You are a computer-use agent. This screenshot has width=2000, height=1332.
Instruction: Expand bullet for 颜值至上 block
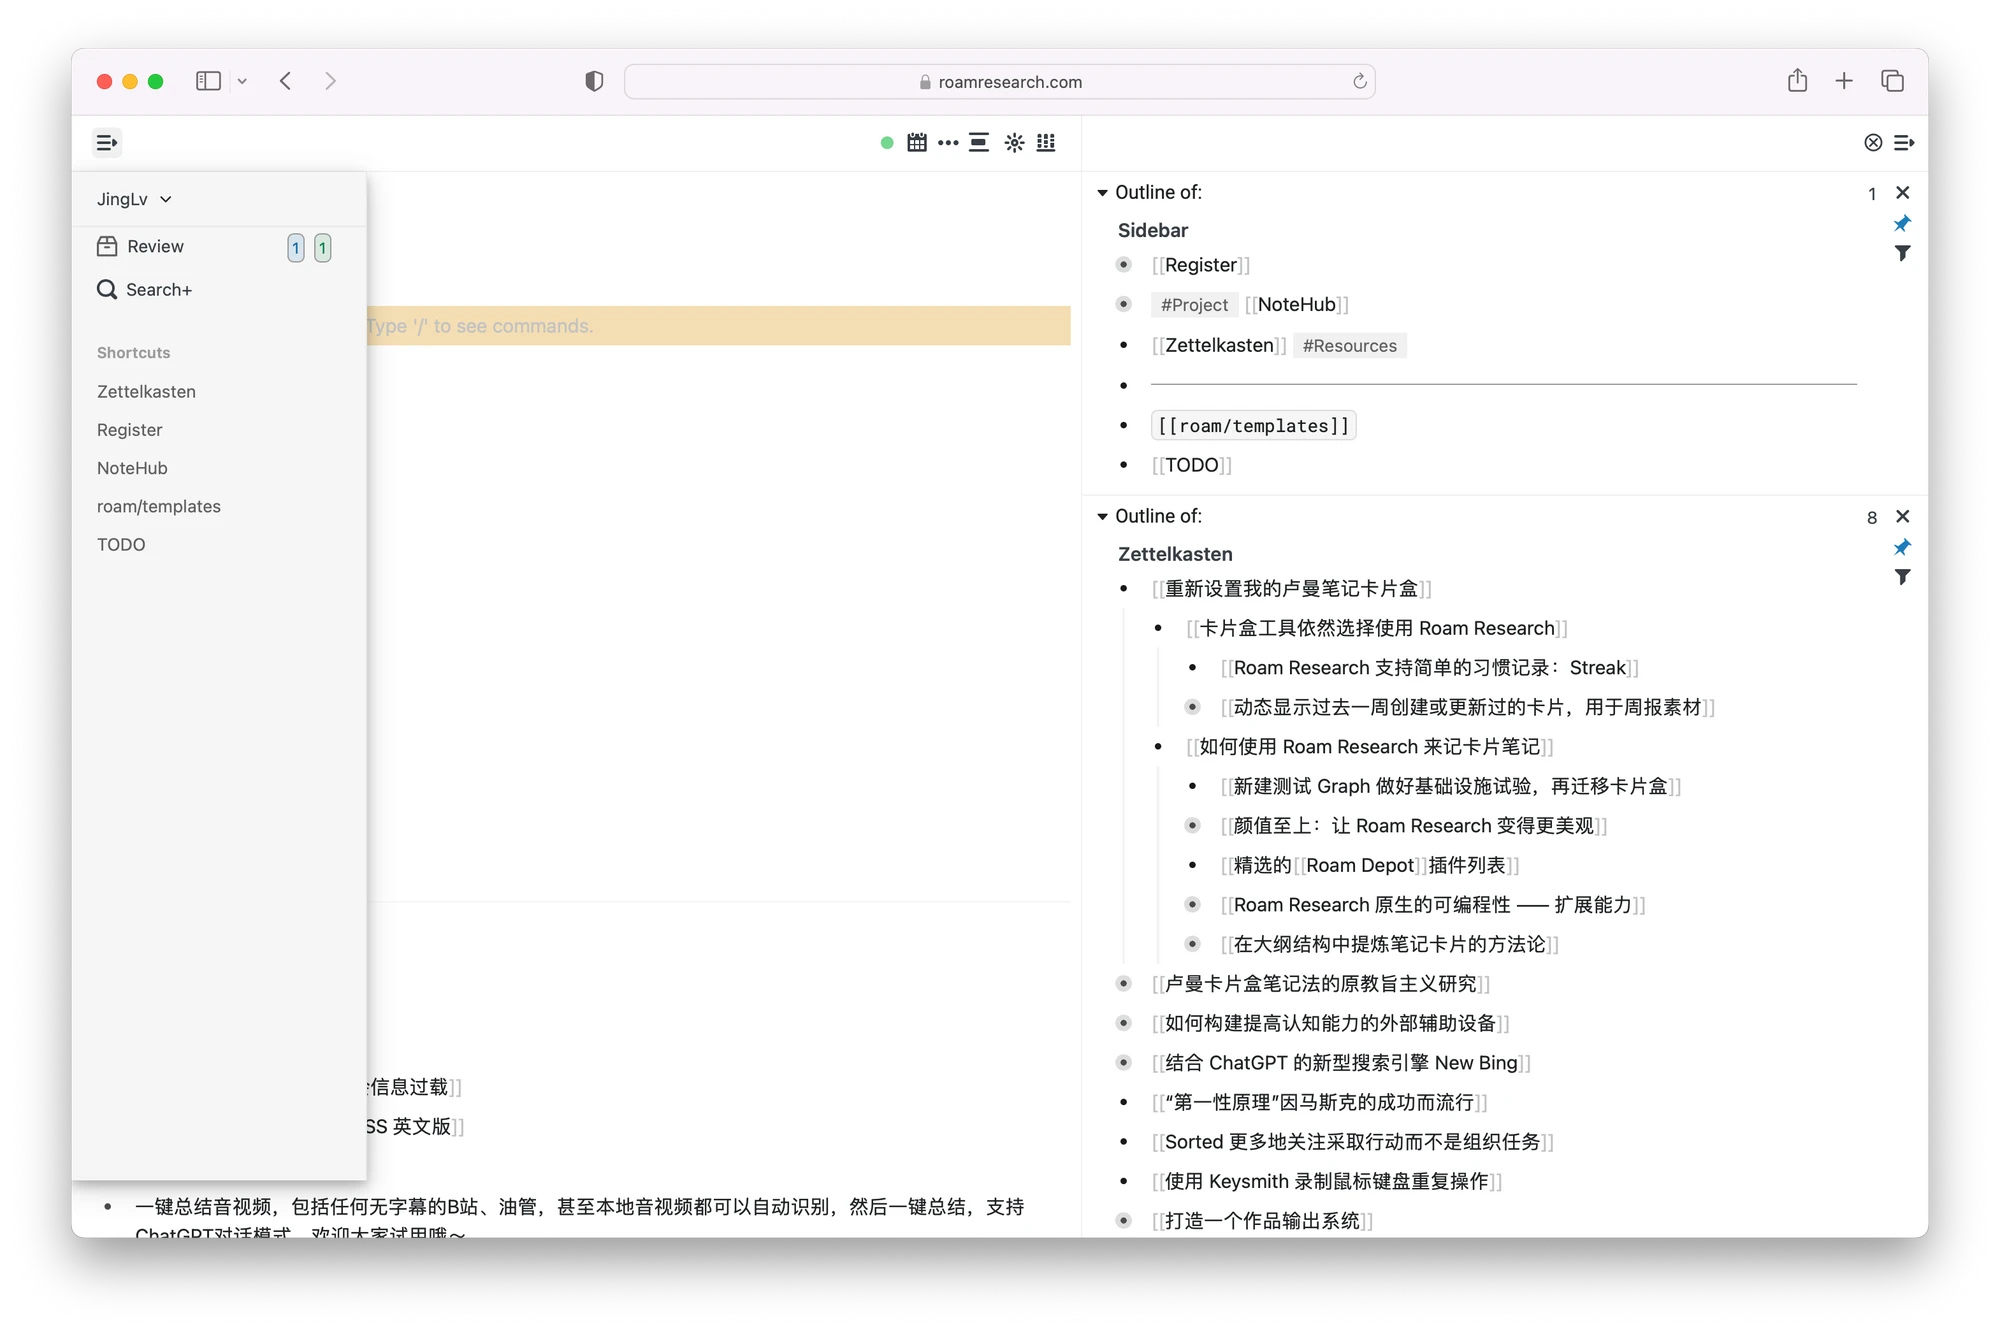(1193, 826)
